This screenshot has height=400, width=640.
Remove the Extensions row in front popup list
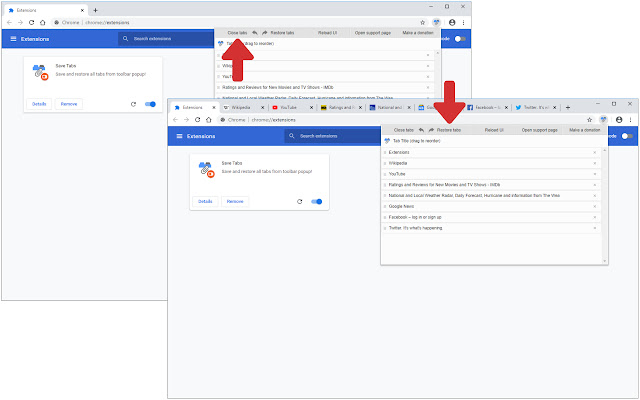point(594,152)
